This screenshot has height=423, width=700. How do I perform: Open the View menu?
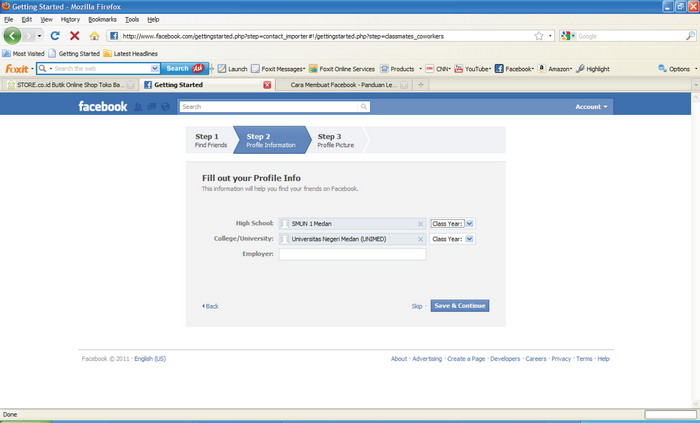tap(46, 20)
